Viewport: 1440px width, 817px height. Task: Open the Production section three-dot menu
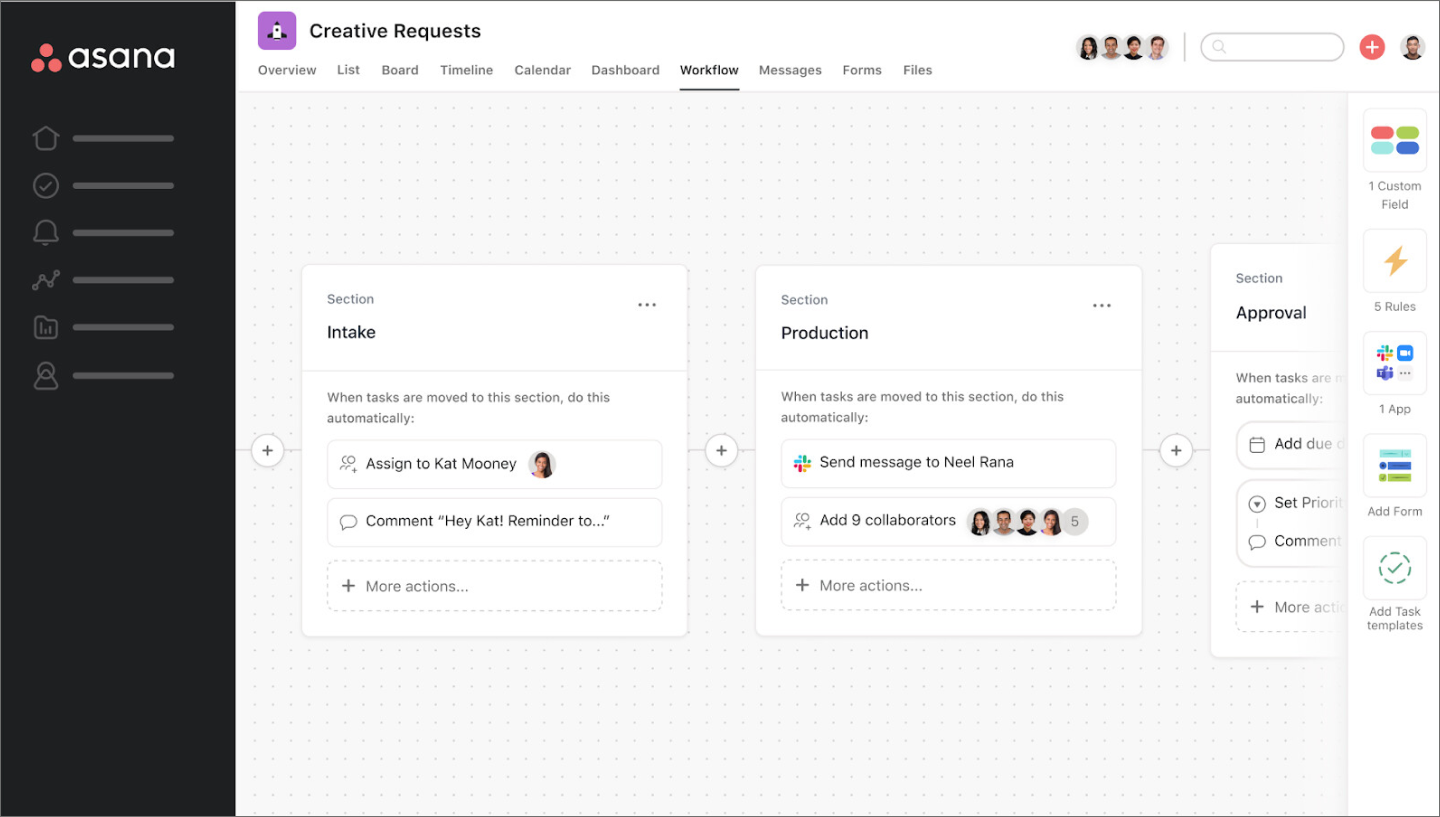(1102, 305)
